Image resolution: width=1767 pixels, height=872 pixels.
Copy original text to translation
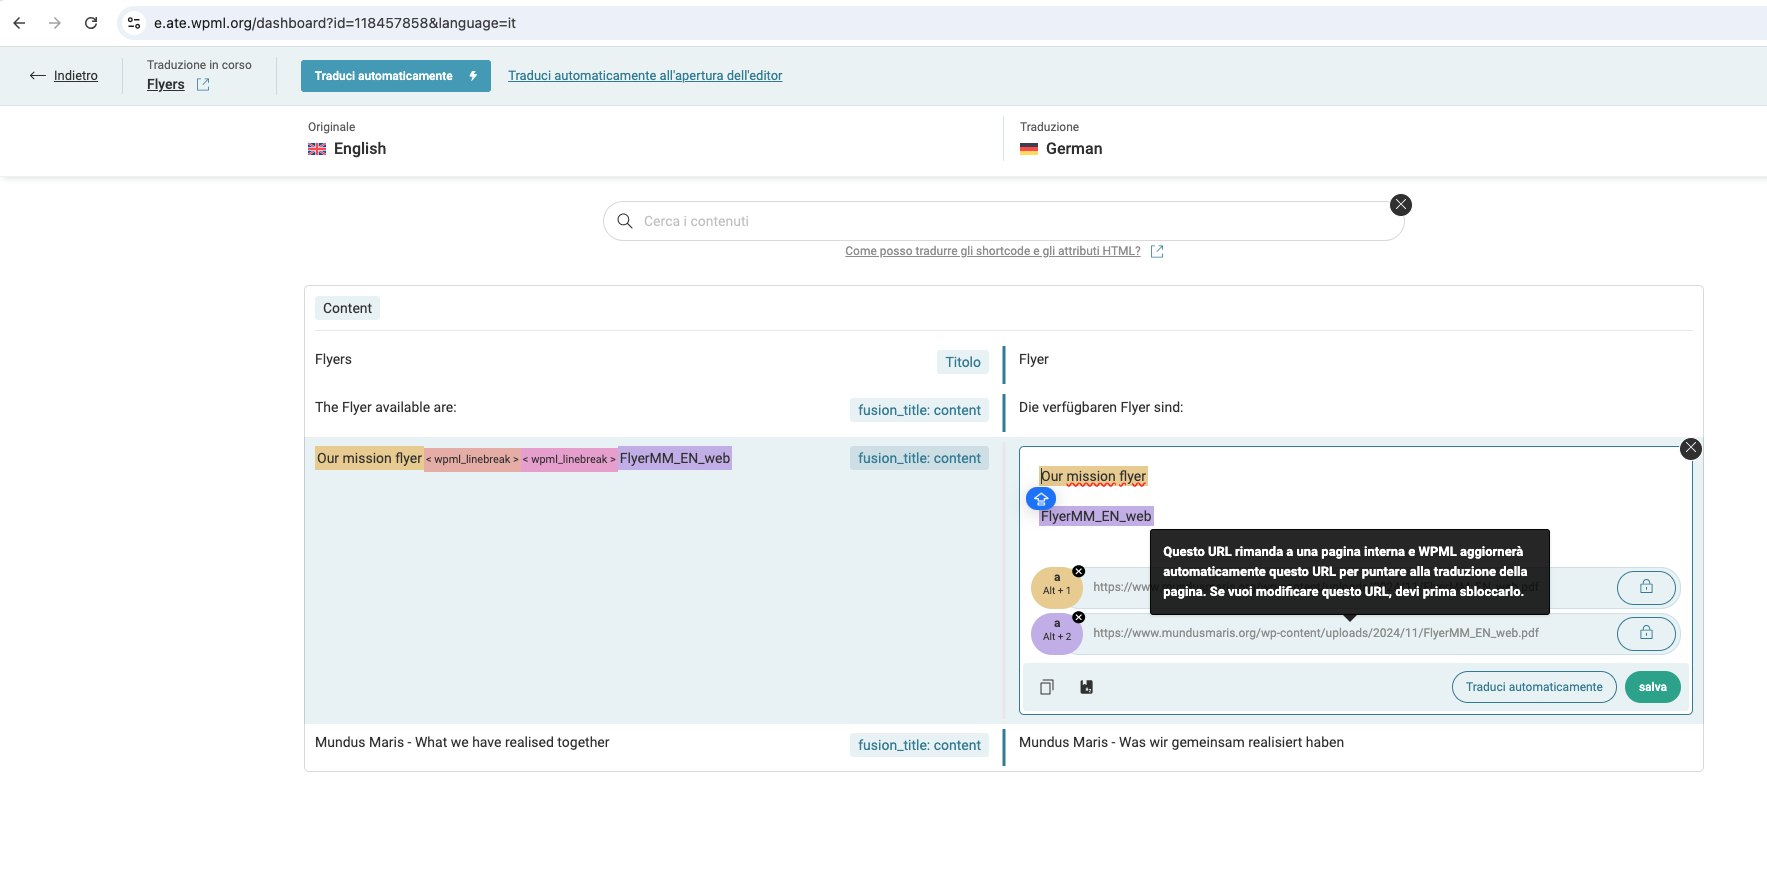click(x=1047, y=687)
